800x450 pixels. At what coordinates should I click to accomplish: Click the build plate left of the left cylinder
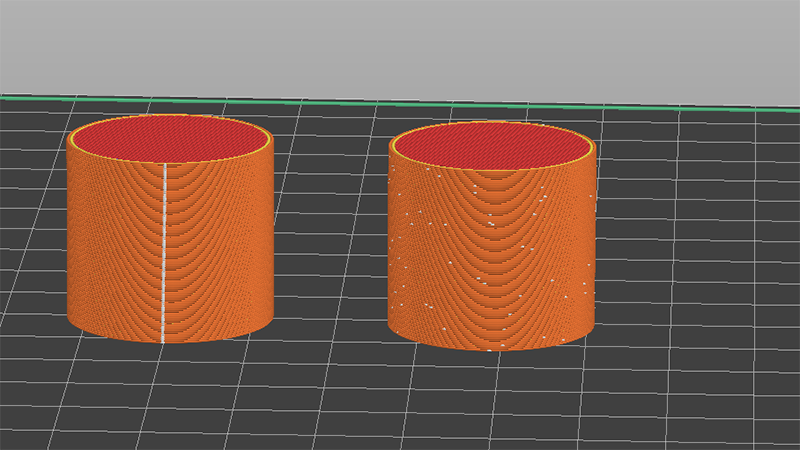[30, 250]
